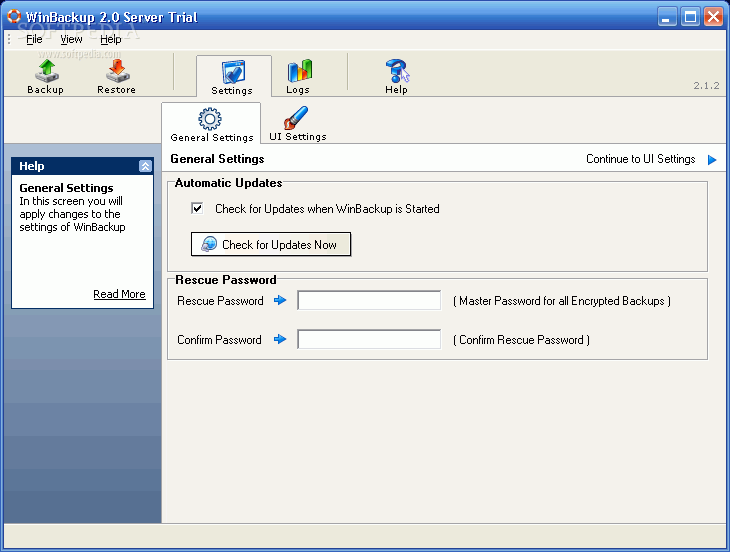Focus the Rescue Password field
The image size is (730, 552).
point(369,300)
